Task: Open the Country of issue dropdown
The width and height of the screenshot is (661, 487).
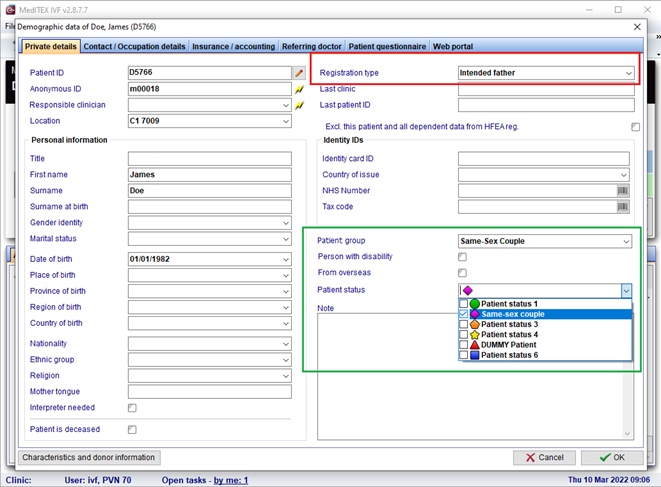Action: tap(623, 175)
